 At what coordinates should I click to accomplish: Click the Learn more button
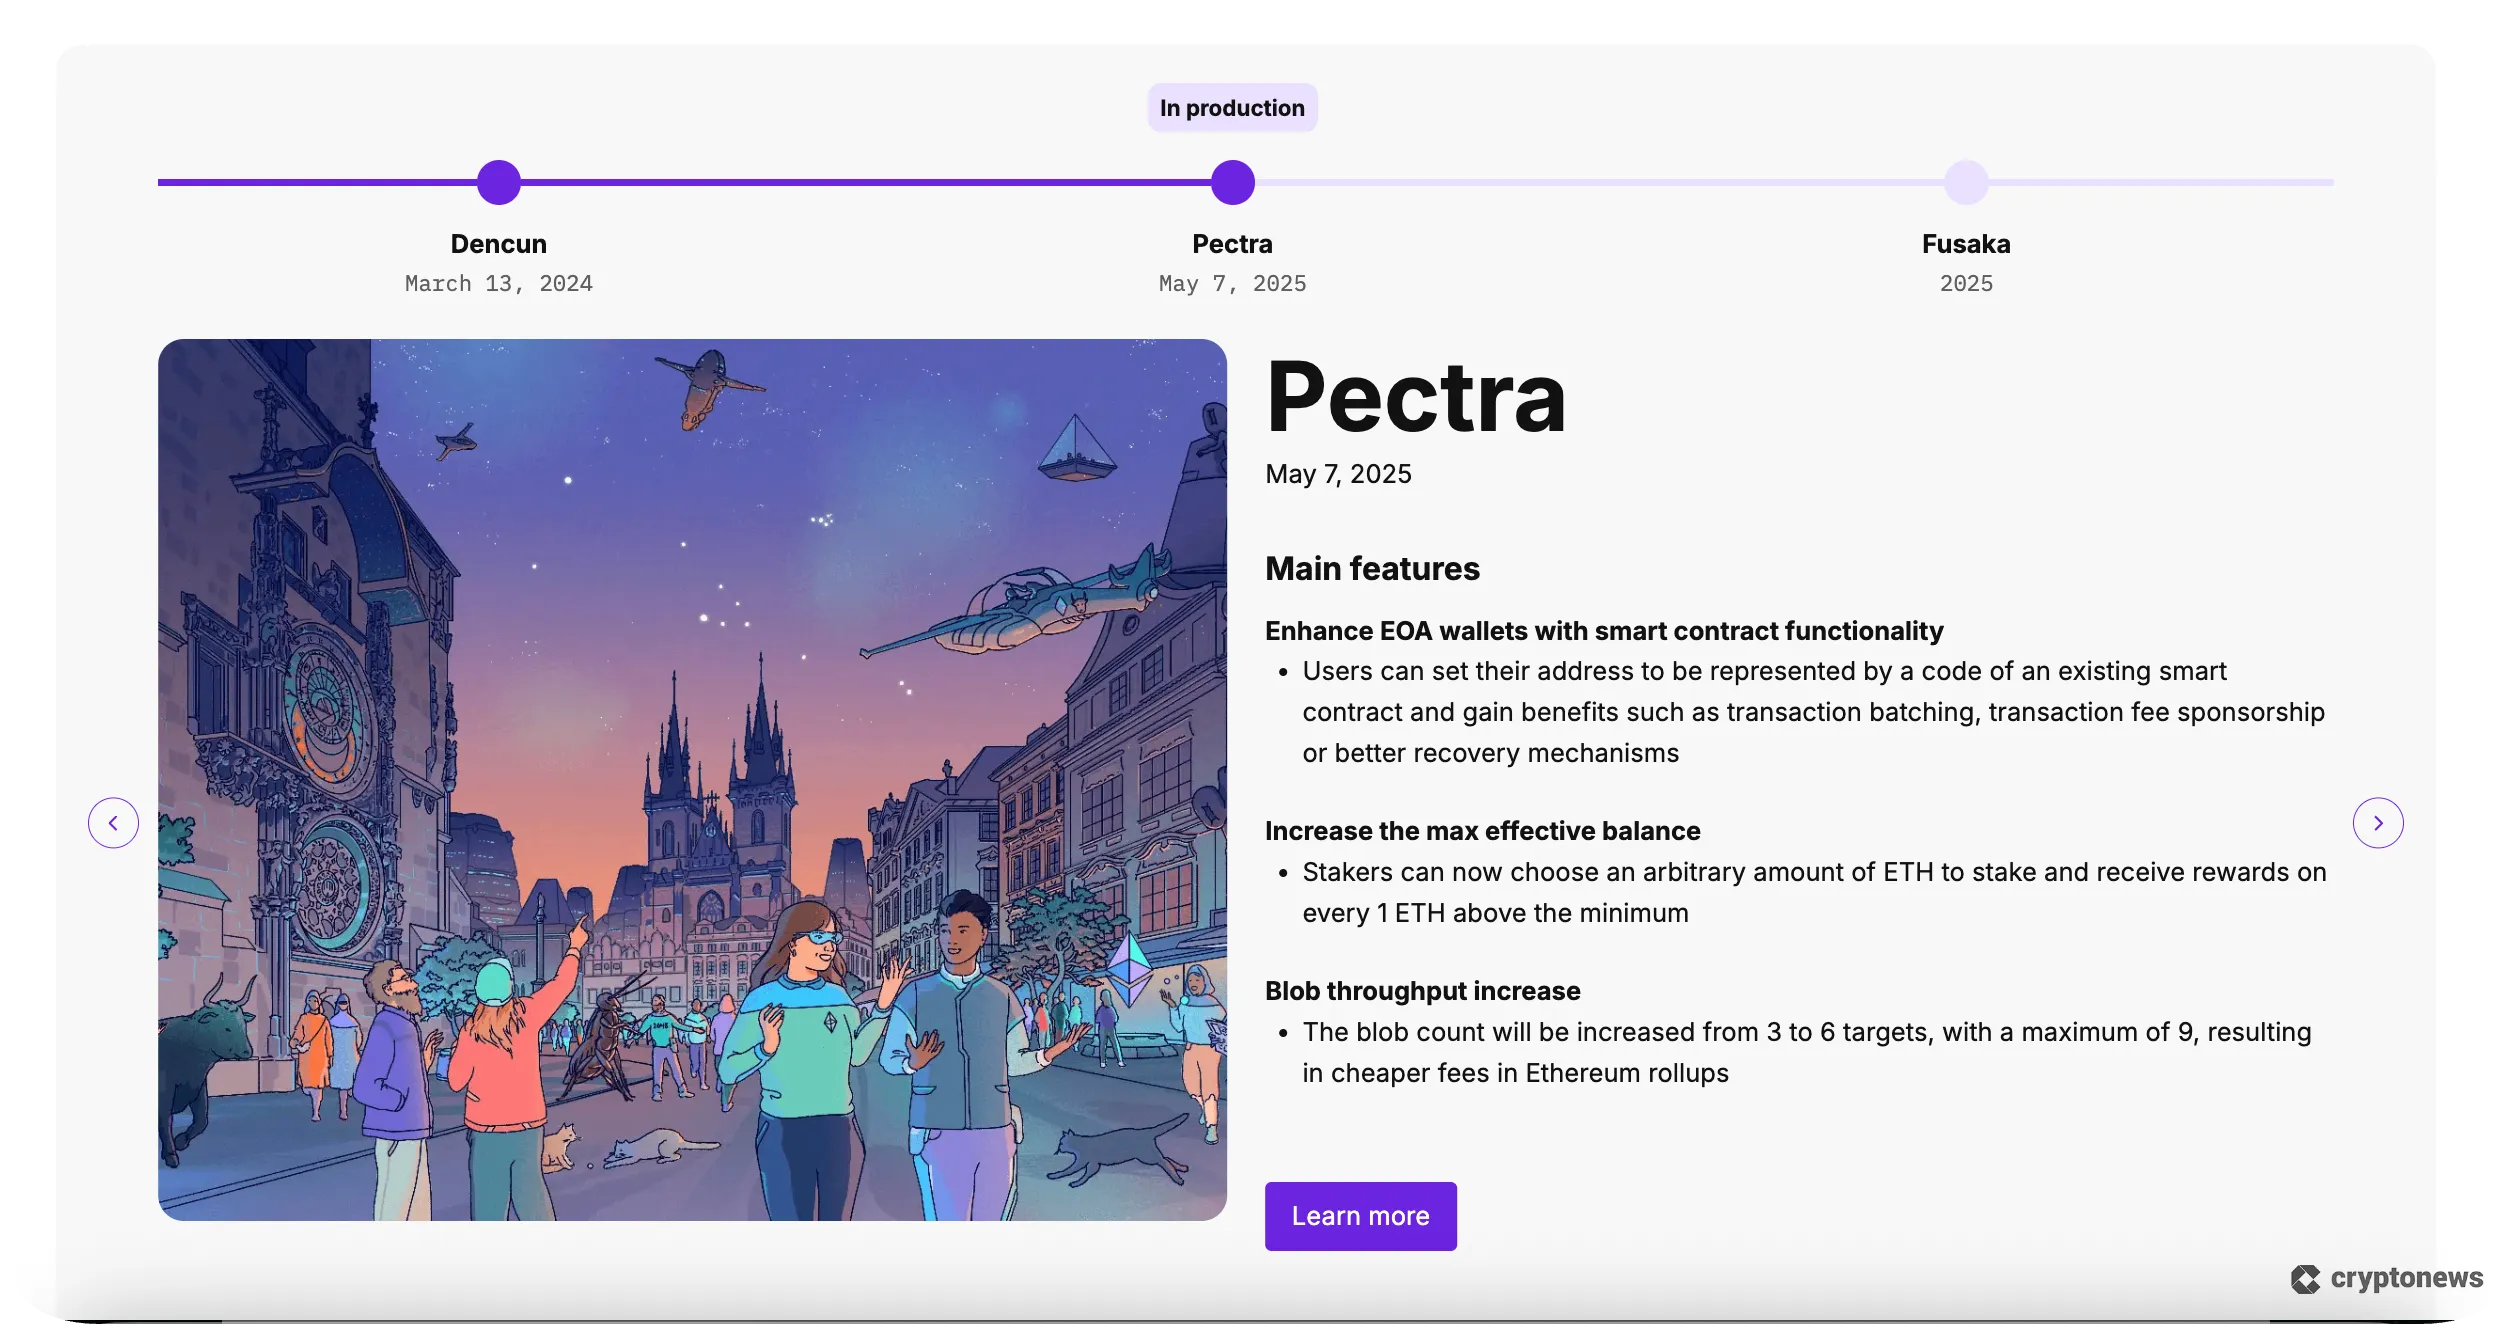[x=1360, y=1216]
